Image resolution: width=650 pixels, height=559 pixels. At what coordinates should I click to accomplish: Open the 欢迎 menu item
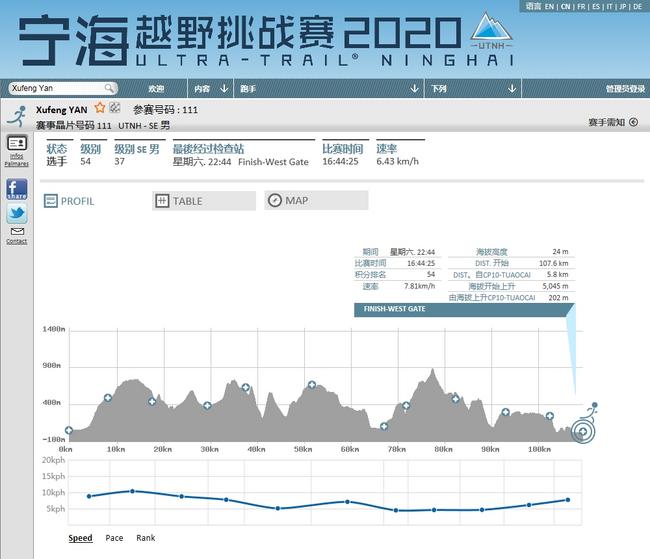[156, 88]
